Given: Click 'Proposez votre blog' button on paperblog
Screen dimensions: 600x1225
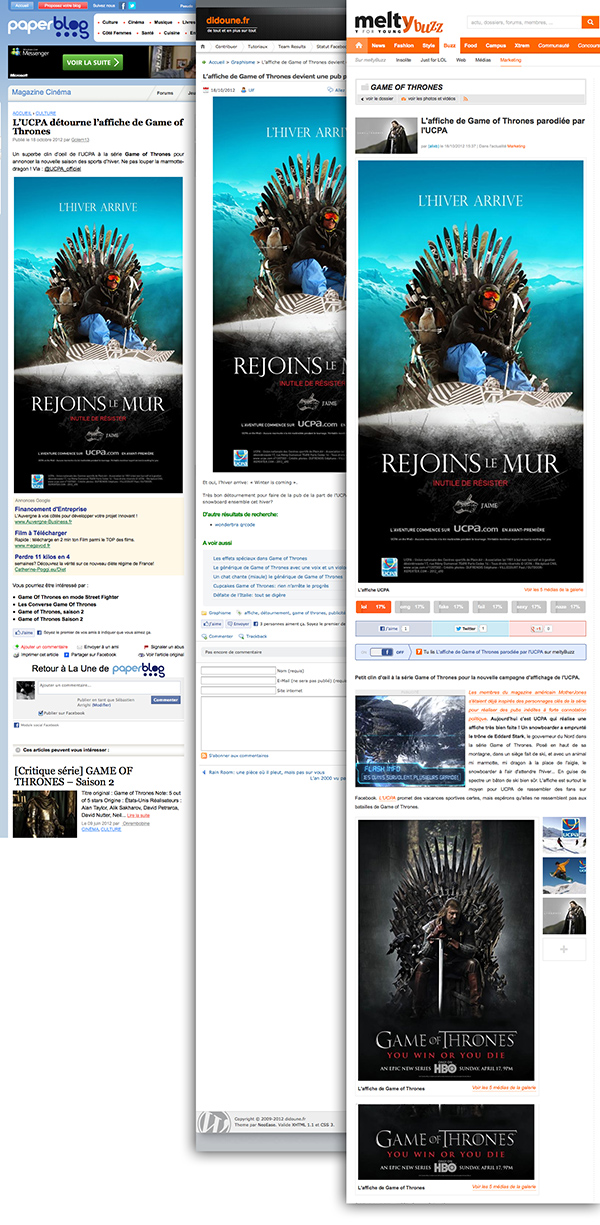Looking at the screenshot, I should [61, 5].
